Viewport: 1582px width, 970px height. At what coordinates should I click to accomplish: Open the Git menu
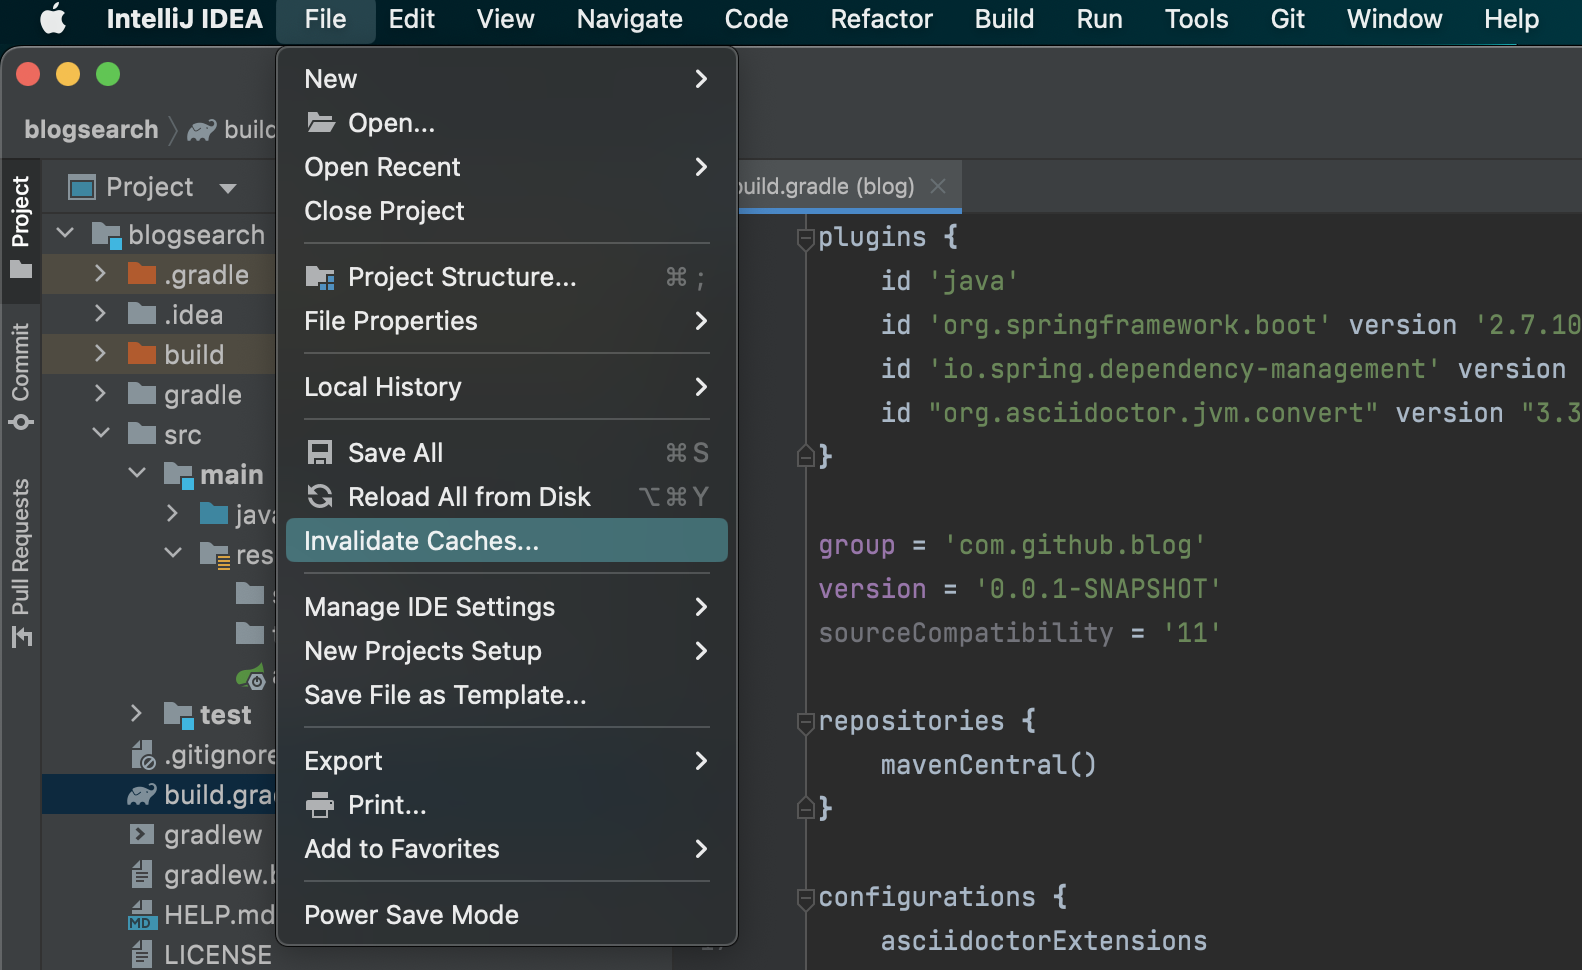[1287, 19]
